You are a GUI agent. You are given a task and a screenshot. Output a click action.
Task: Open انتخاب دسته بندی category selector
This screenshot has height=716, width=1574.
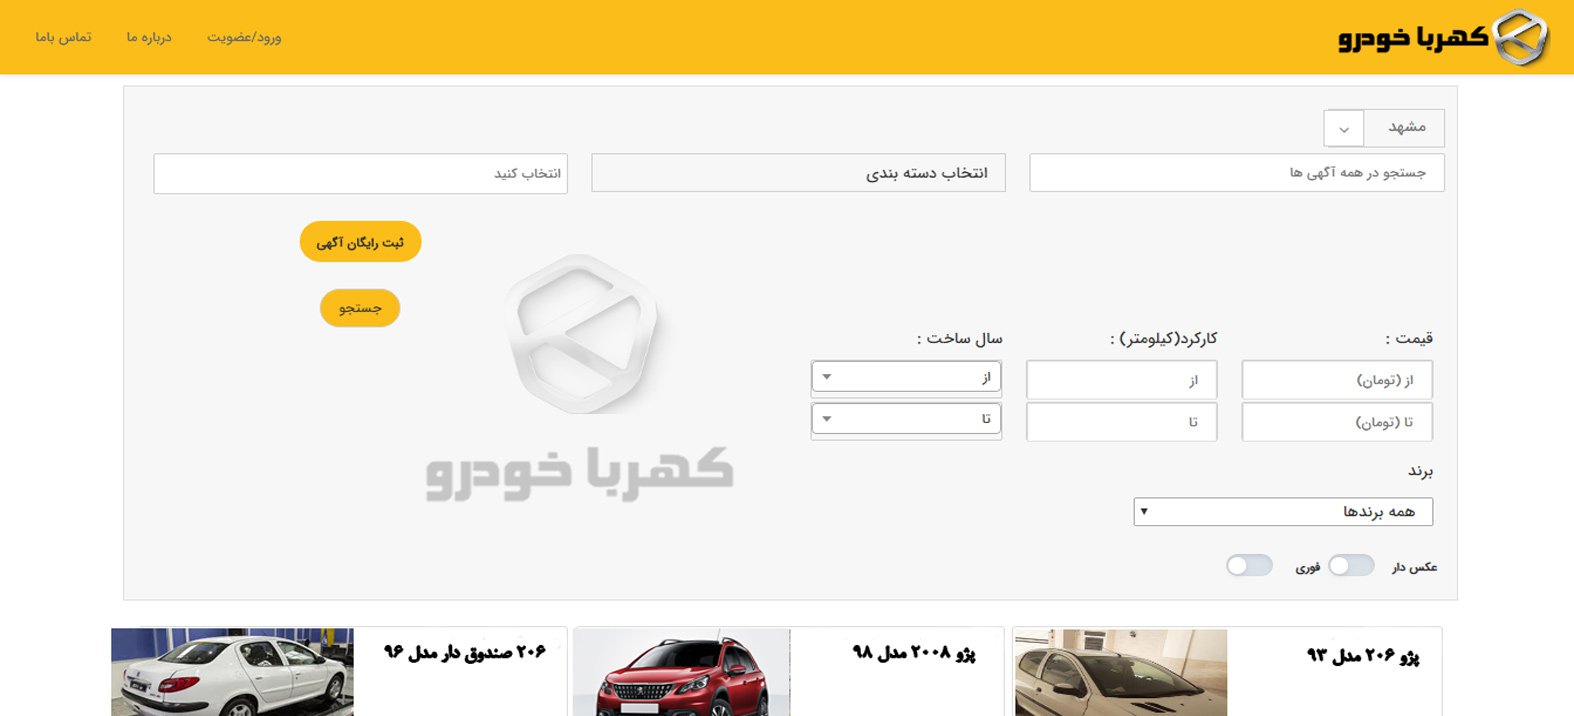pos(798,173)
